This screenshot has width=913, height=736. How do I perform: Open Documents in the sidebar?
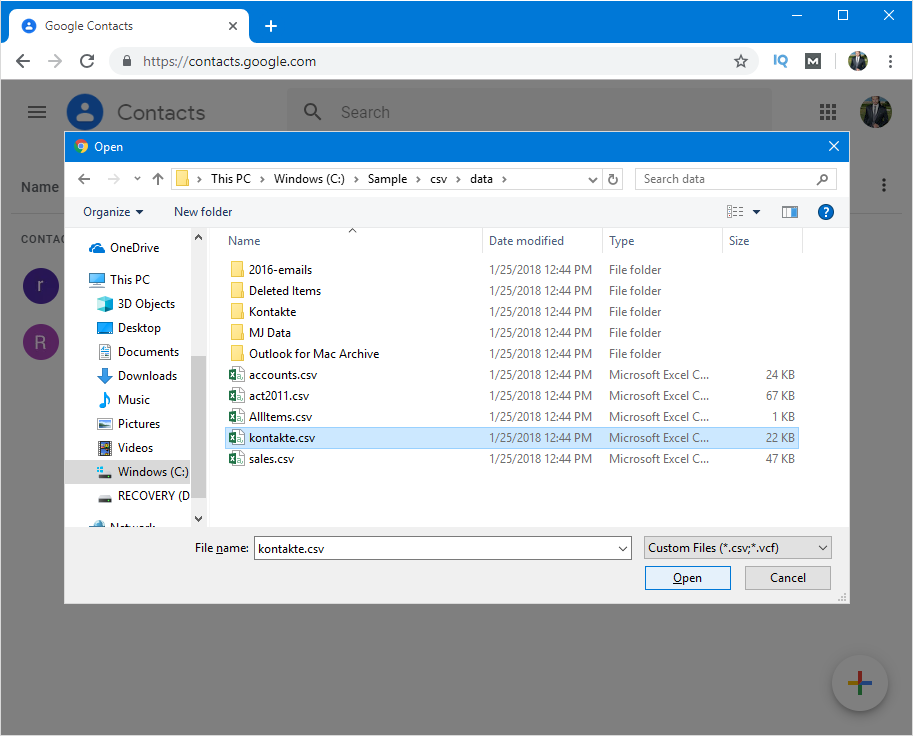[138, 352]
